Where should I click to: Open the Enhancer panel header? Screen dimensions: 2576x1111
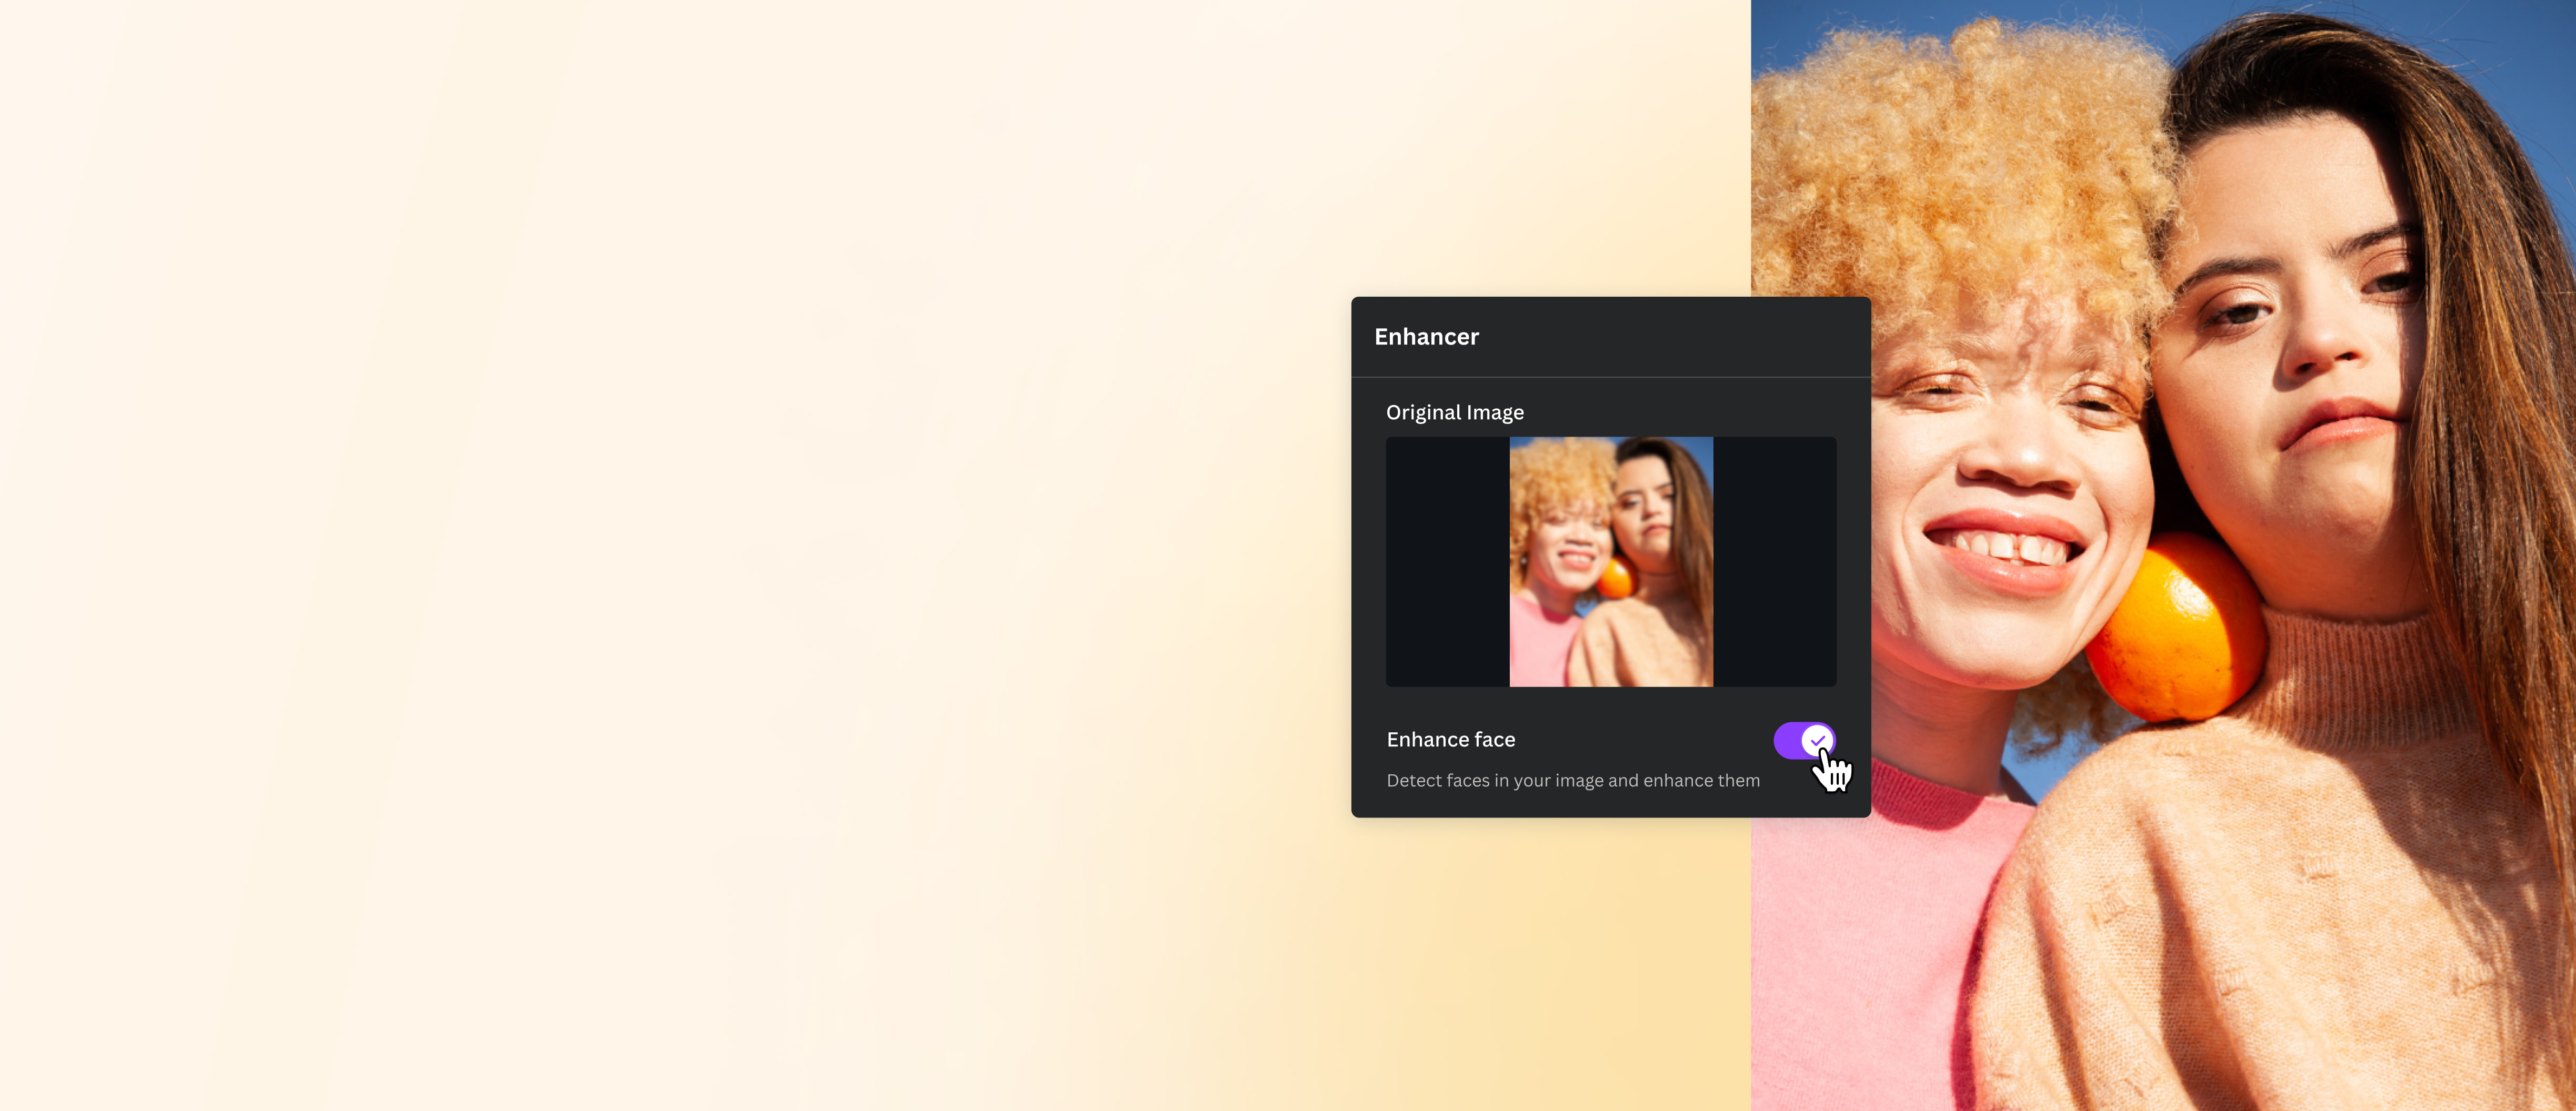point(1610,337)
